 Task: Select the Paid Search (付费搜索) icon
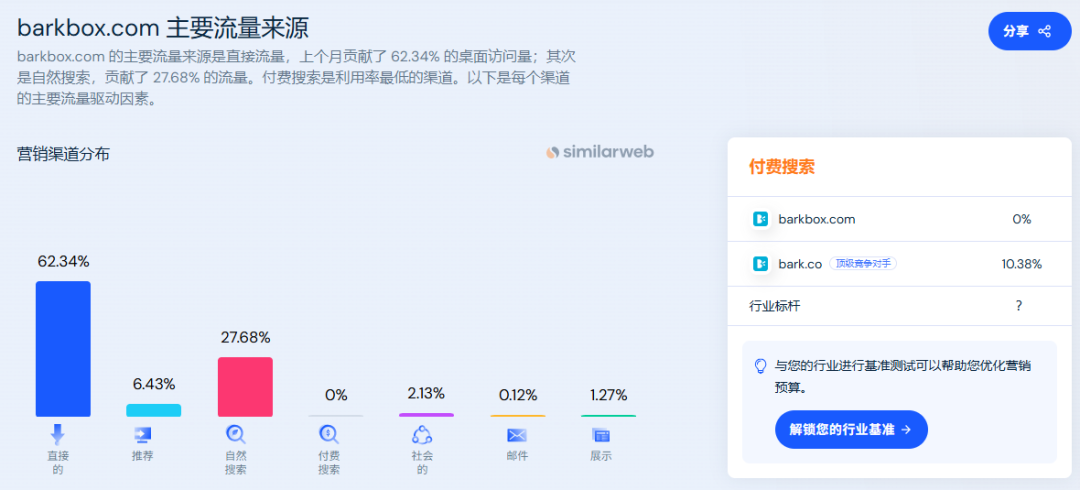click(329, 434)
